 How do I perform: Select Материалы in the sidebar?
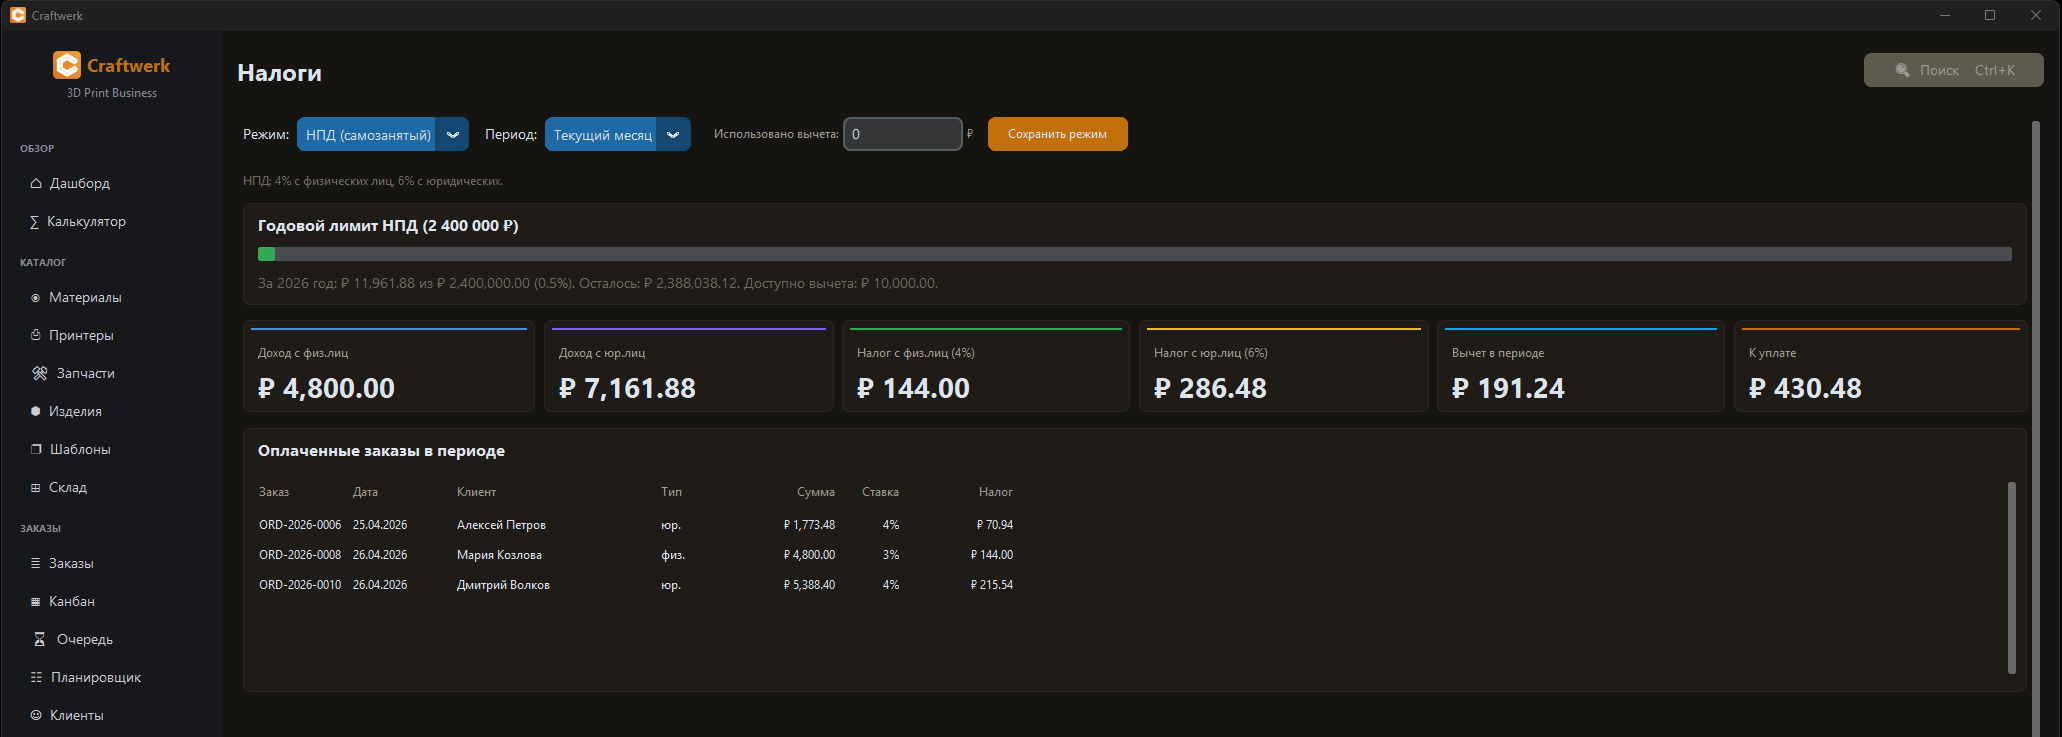click(85, 298)
